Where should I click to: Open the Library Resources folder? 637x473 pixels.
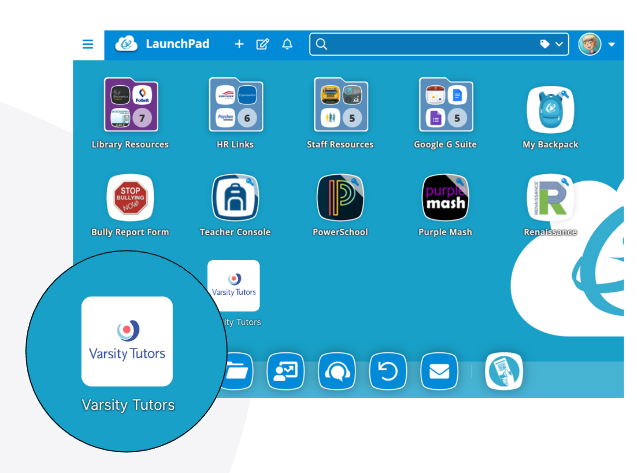coord(131,105)
